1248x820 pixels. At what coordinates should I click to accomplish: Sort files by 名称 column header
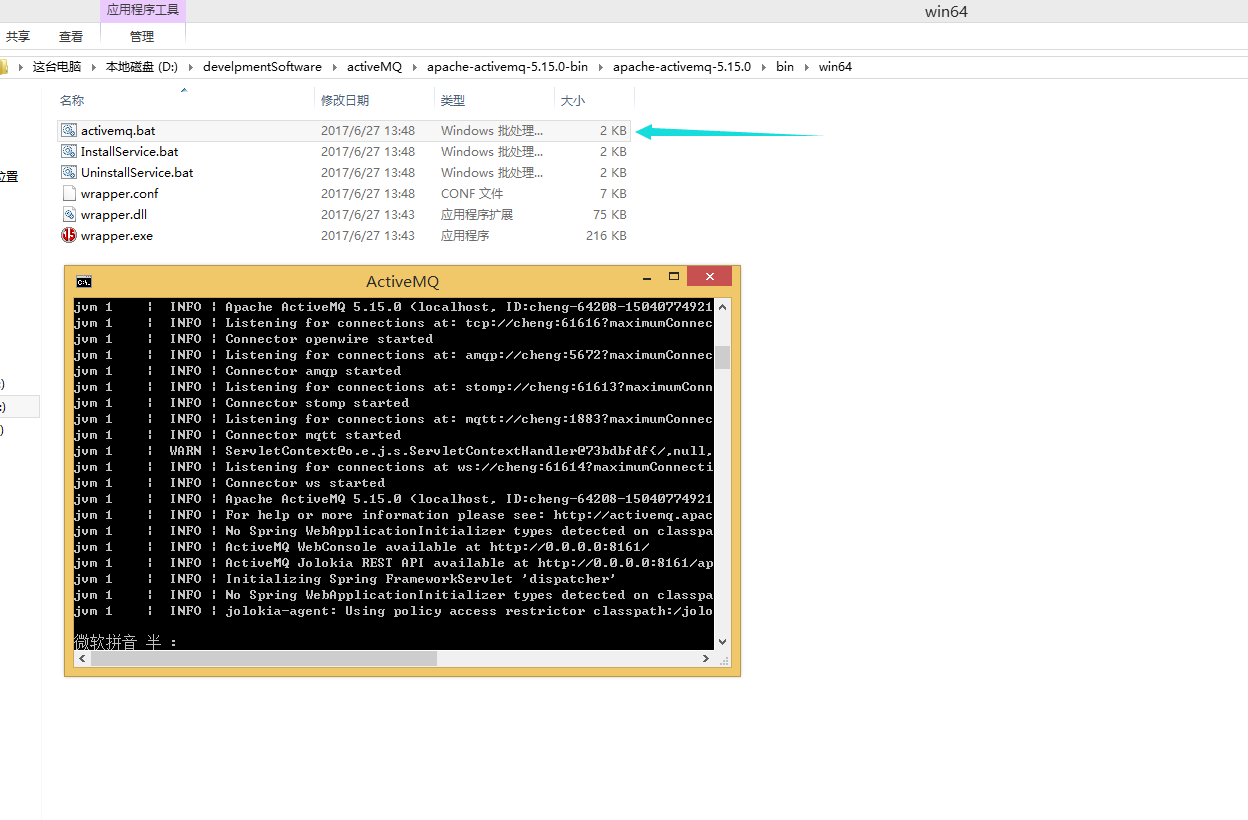72,100
